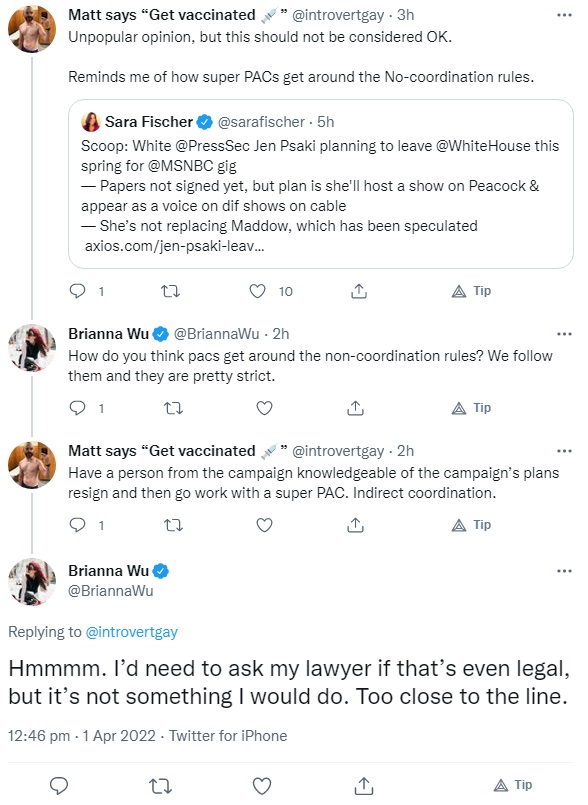Like Matt's indirect coordination reply
This screenshot has width=588, height=805.
coord(264,525)
